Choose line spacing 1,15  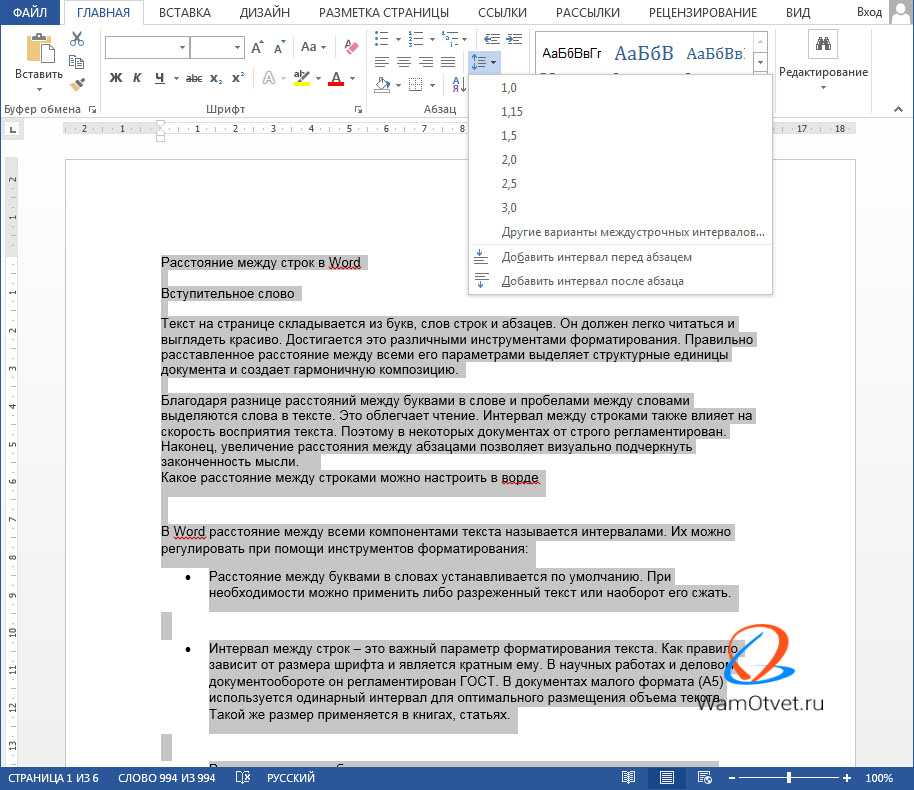pyautogui.click(x=620, y=111)
